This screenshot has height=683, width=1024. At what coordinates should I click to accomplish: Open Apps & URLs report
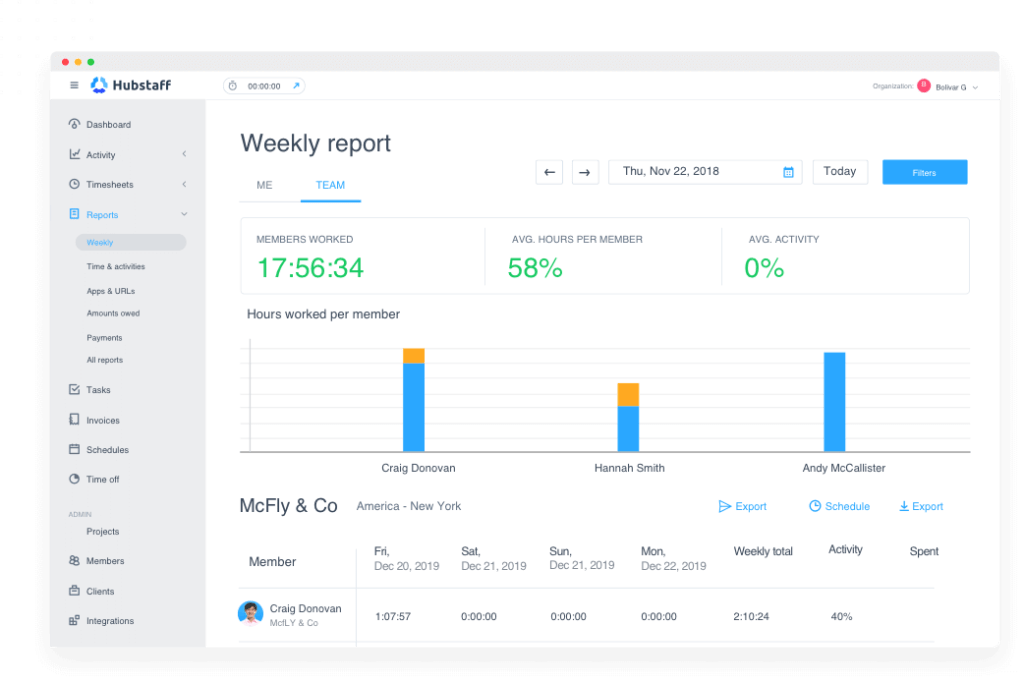[110, 291]
